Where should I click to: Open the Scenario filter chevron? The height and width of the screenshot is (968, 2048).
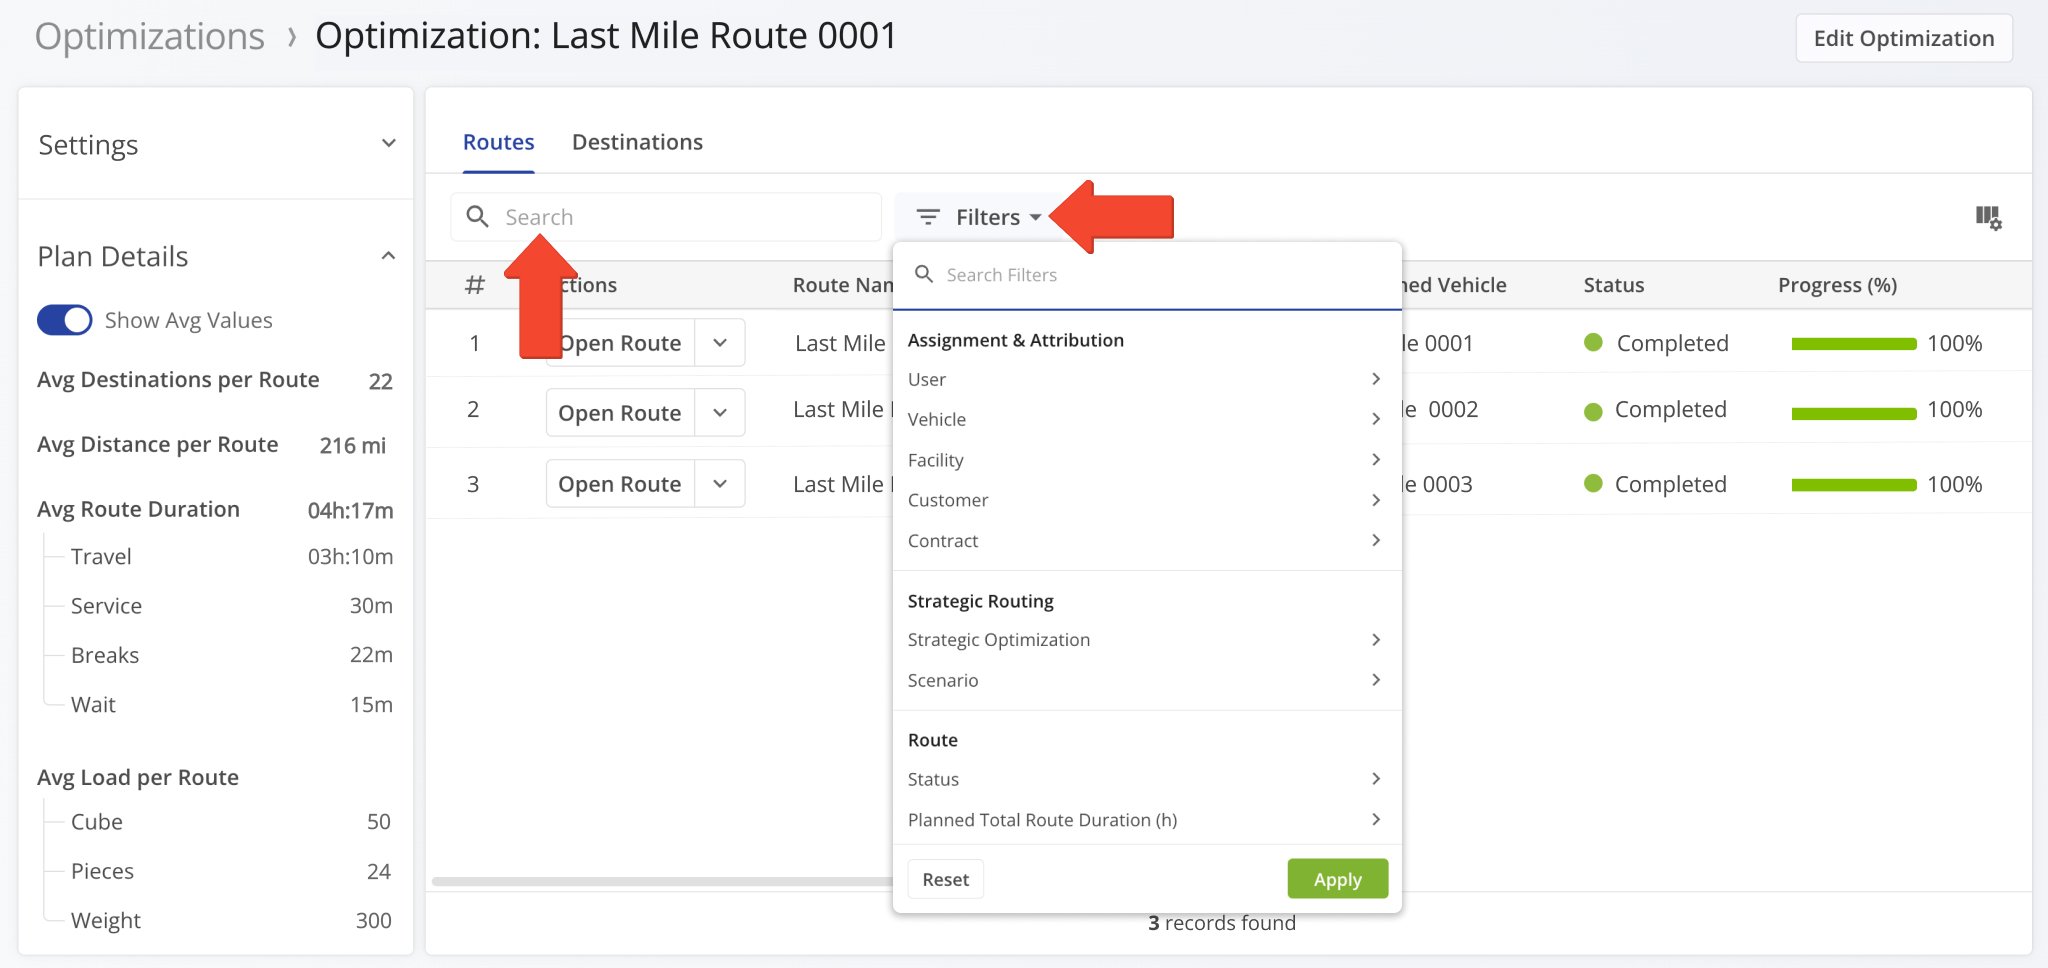[1376, 680]
